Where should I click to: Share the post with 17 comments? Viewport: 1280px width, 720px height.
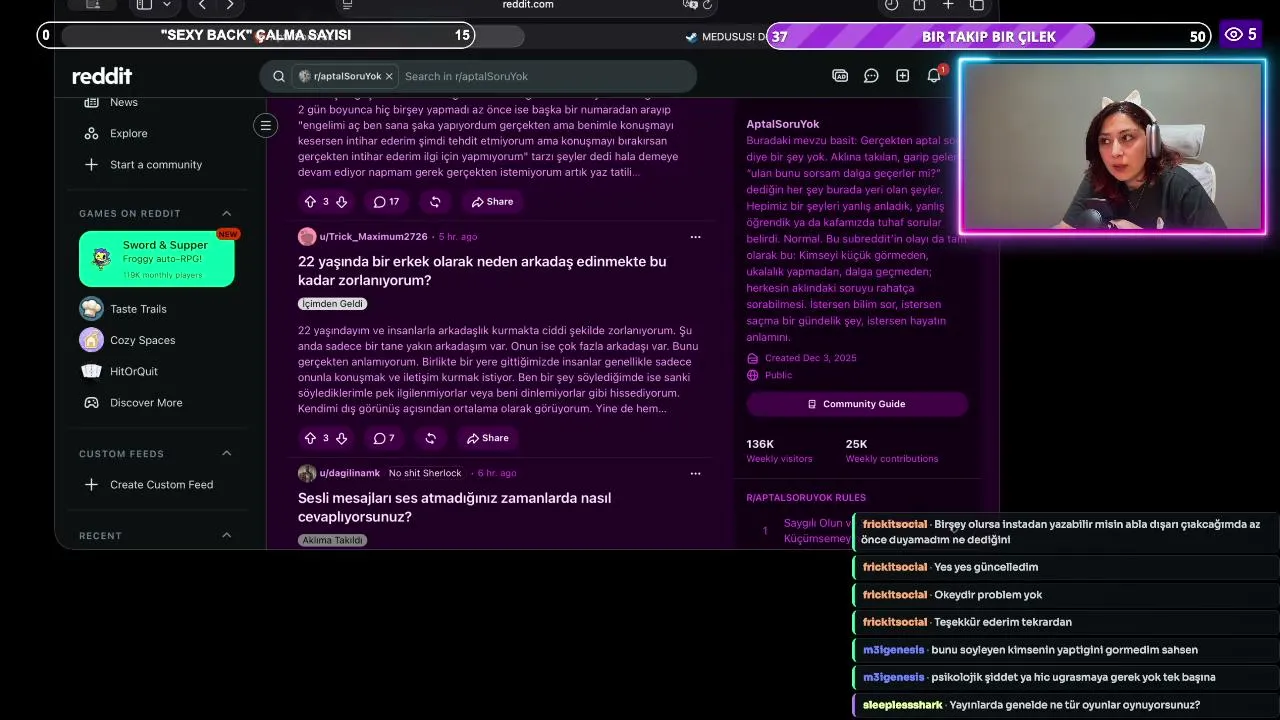pyautogui.click(x=492, y=202)
